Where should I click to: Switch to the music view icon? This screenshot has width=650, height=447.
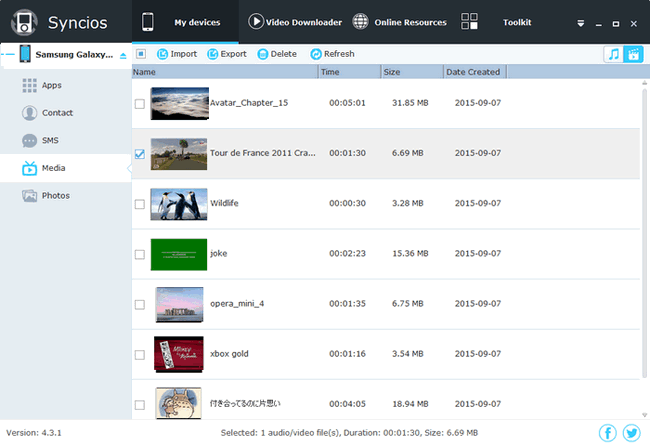pos(613,54)
